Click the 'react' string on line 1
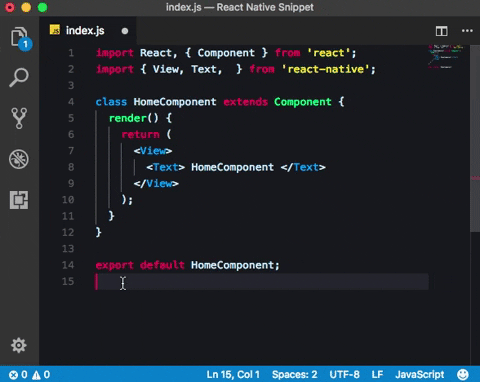 coord(329,53)
